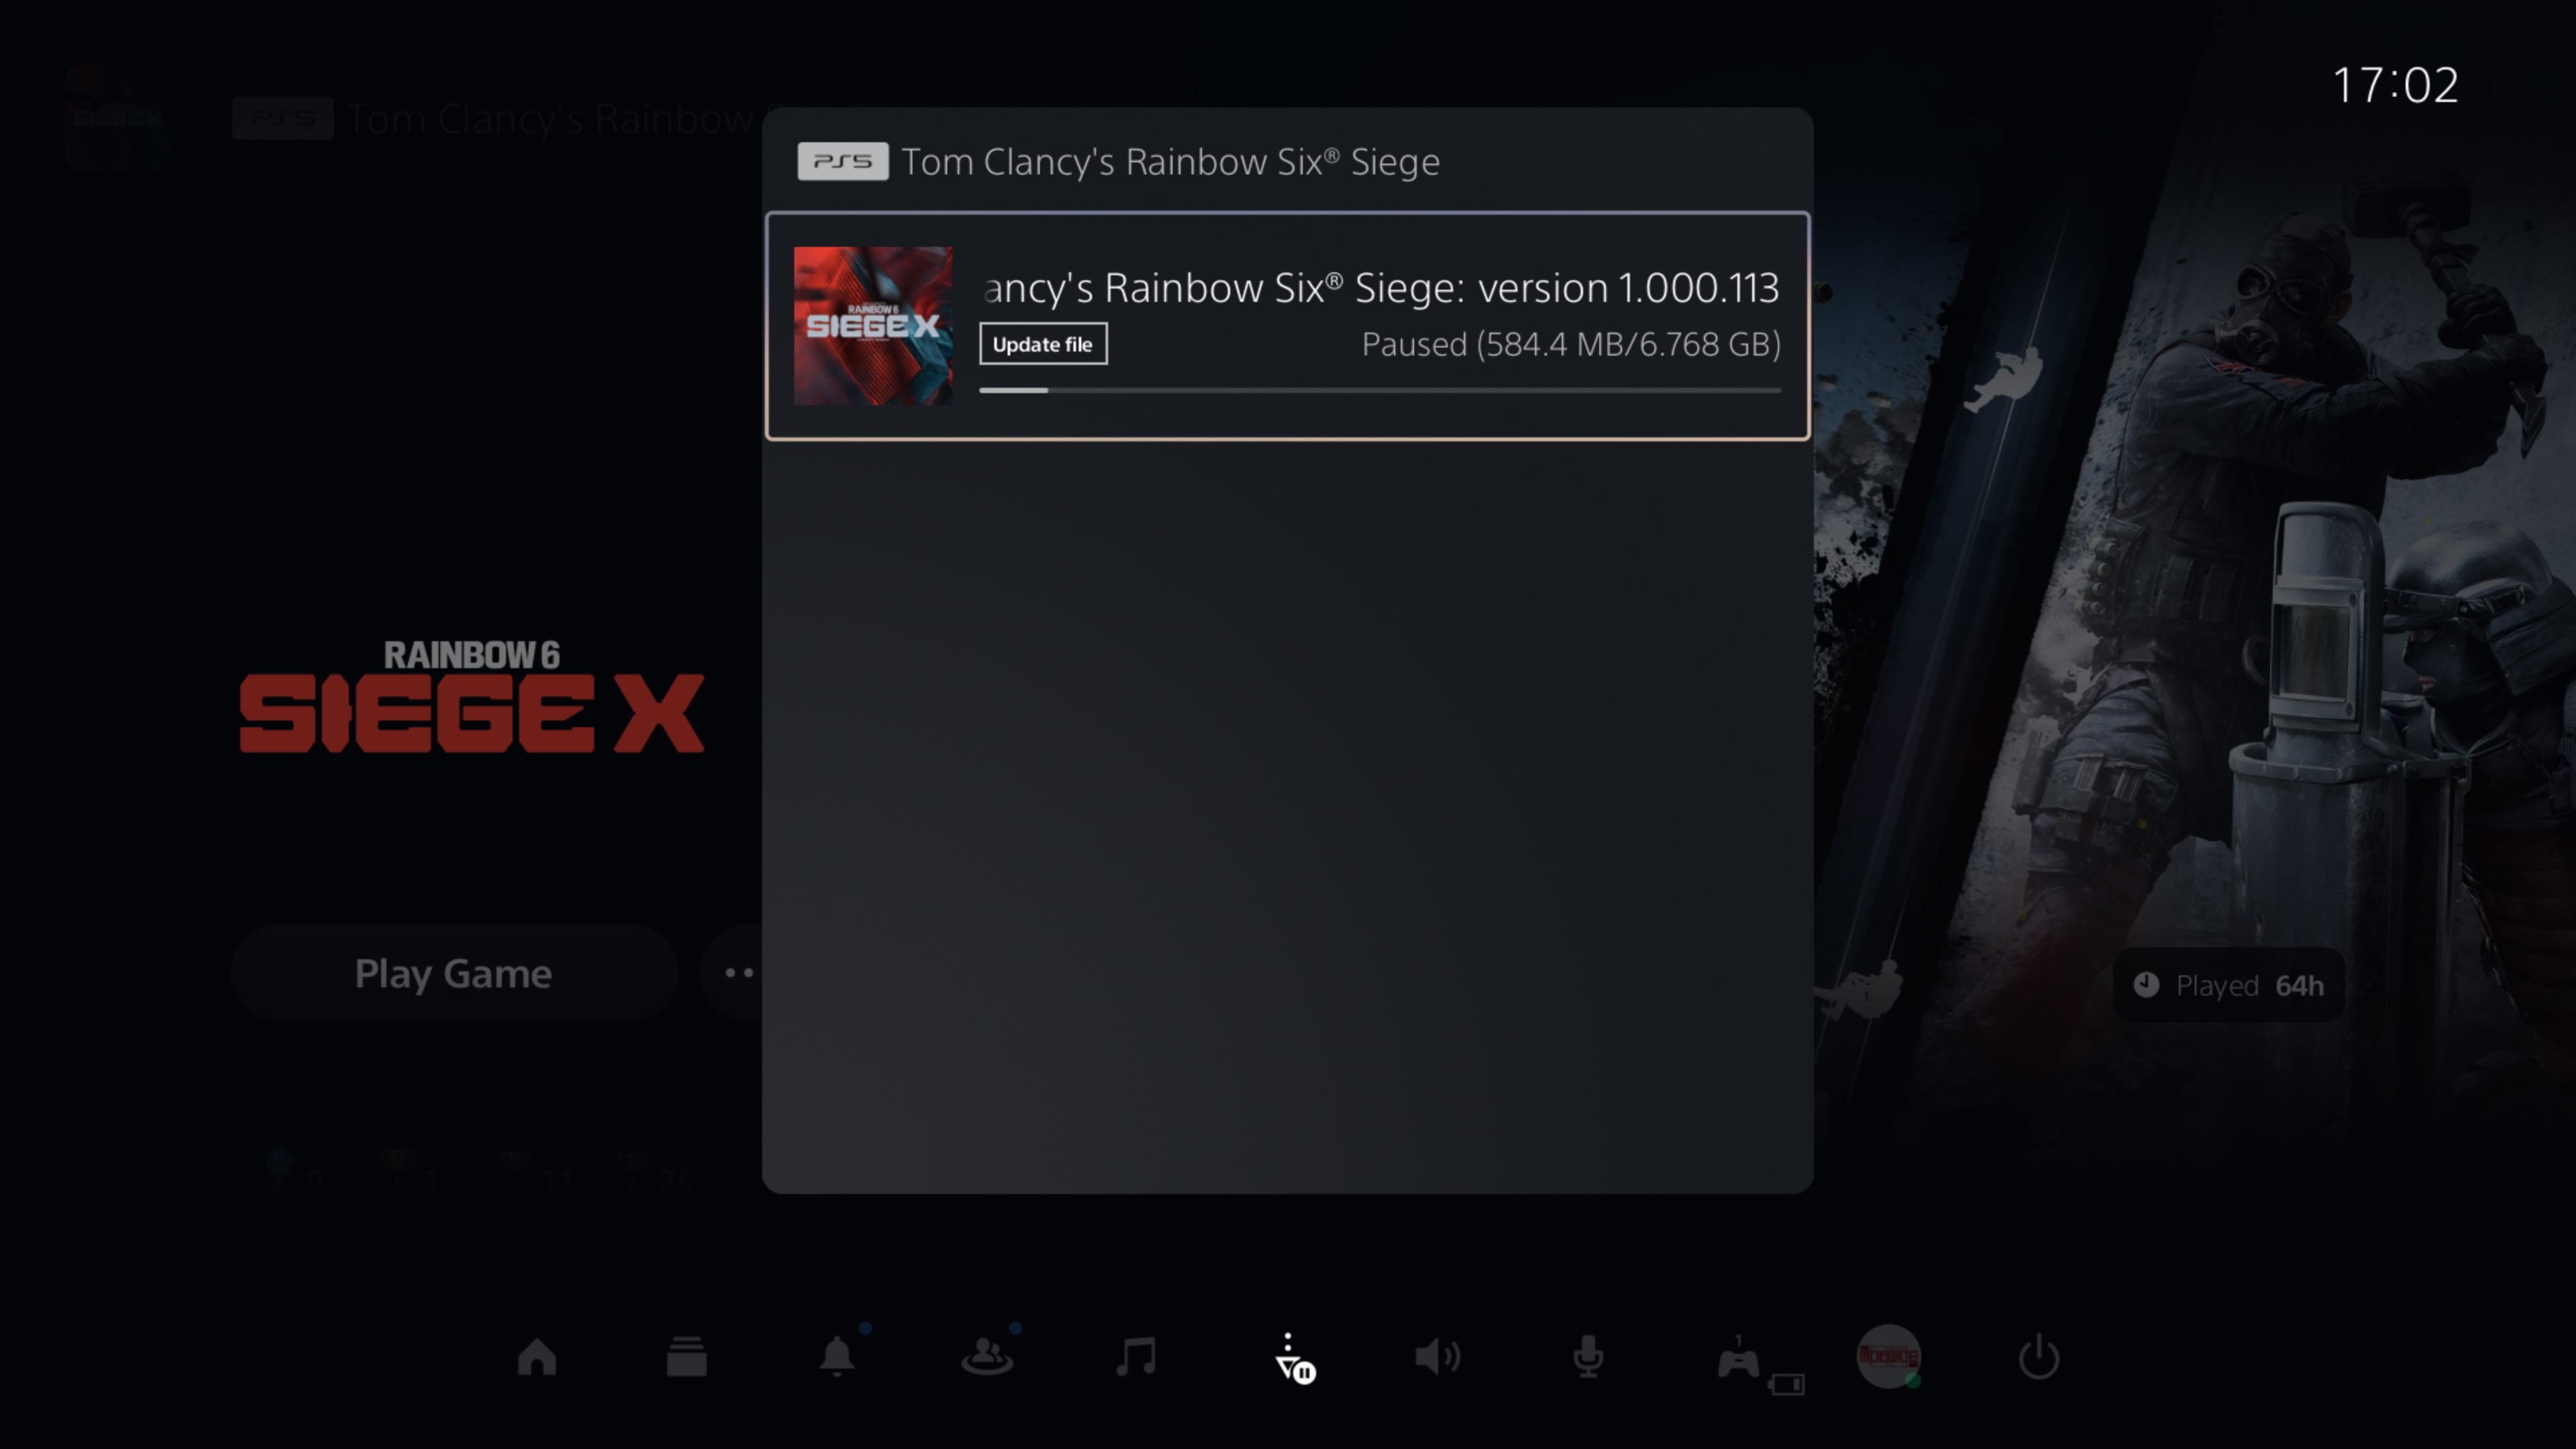Click the Played 64h badge
2576x1449 pixels.
(2228, 985)
